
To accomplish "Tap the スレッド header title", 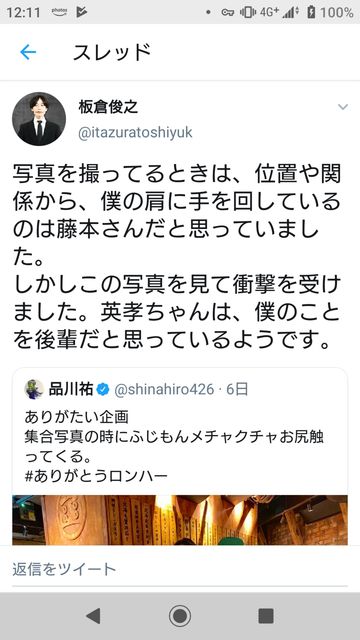I will tap(112, 52).
